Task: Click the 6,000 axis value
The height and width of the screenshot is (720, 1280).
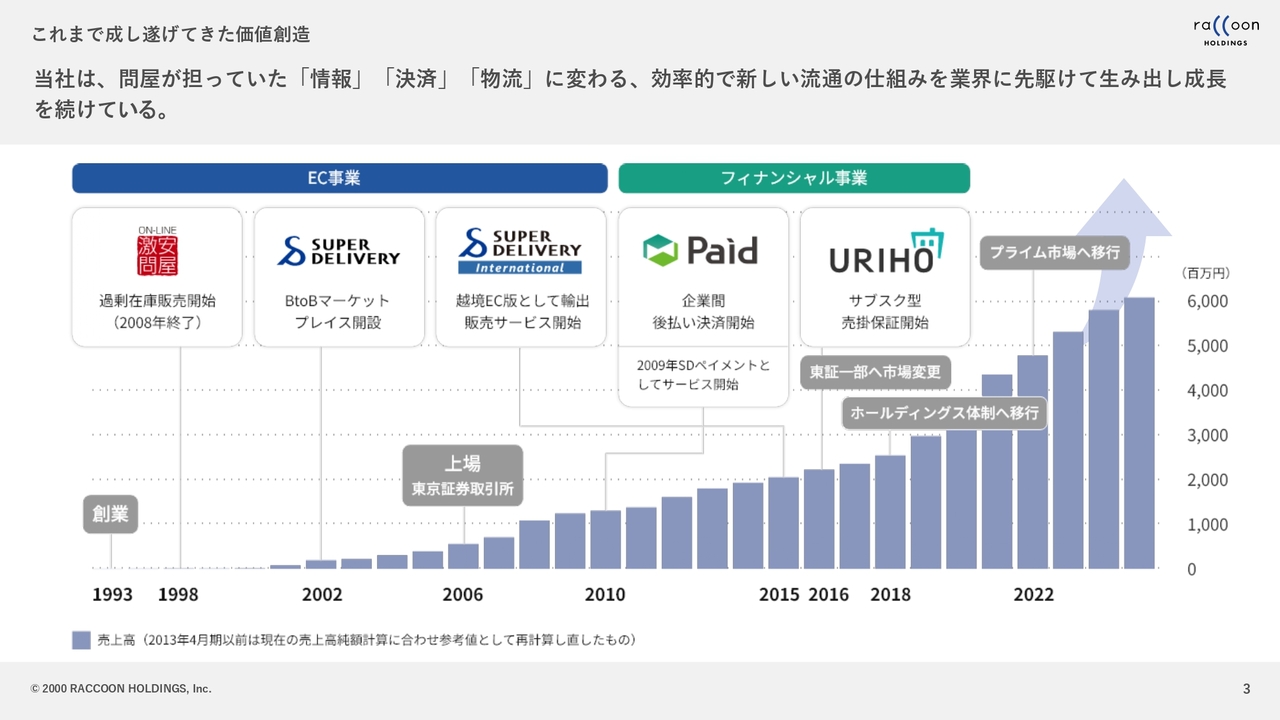Action: coord(1207,301)
